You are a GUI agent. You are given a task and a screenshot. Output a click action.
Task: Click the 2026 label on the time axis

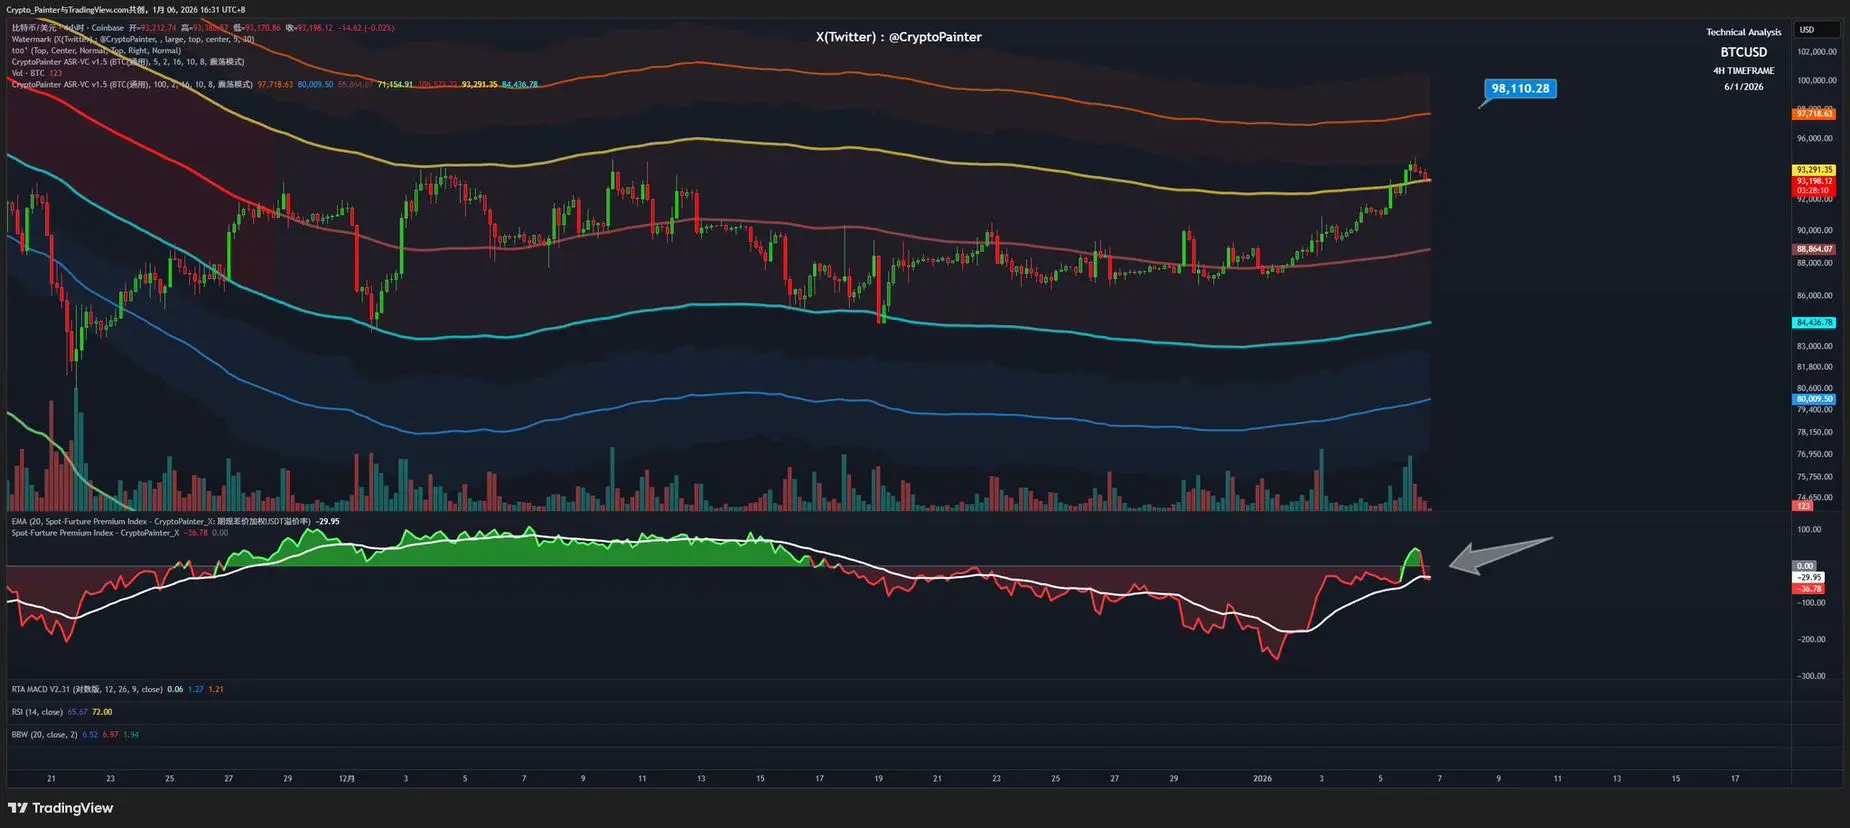(1262, 778)
